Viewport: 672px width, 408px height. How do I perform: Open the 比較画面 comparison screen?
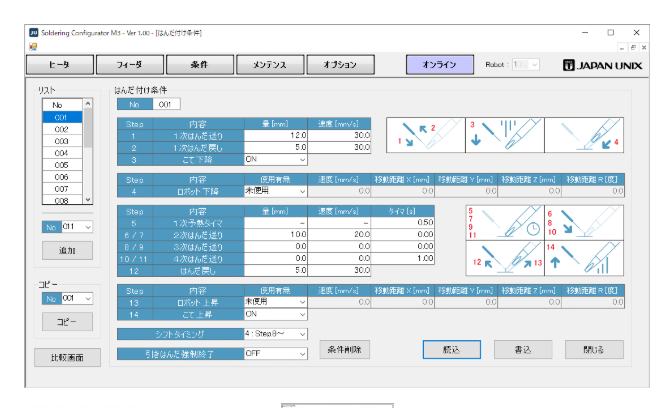(x=67, y=357)
